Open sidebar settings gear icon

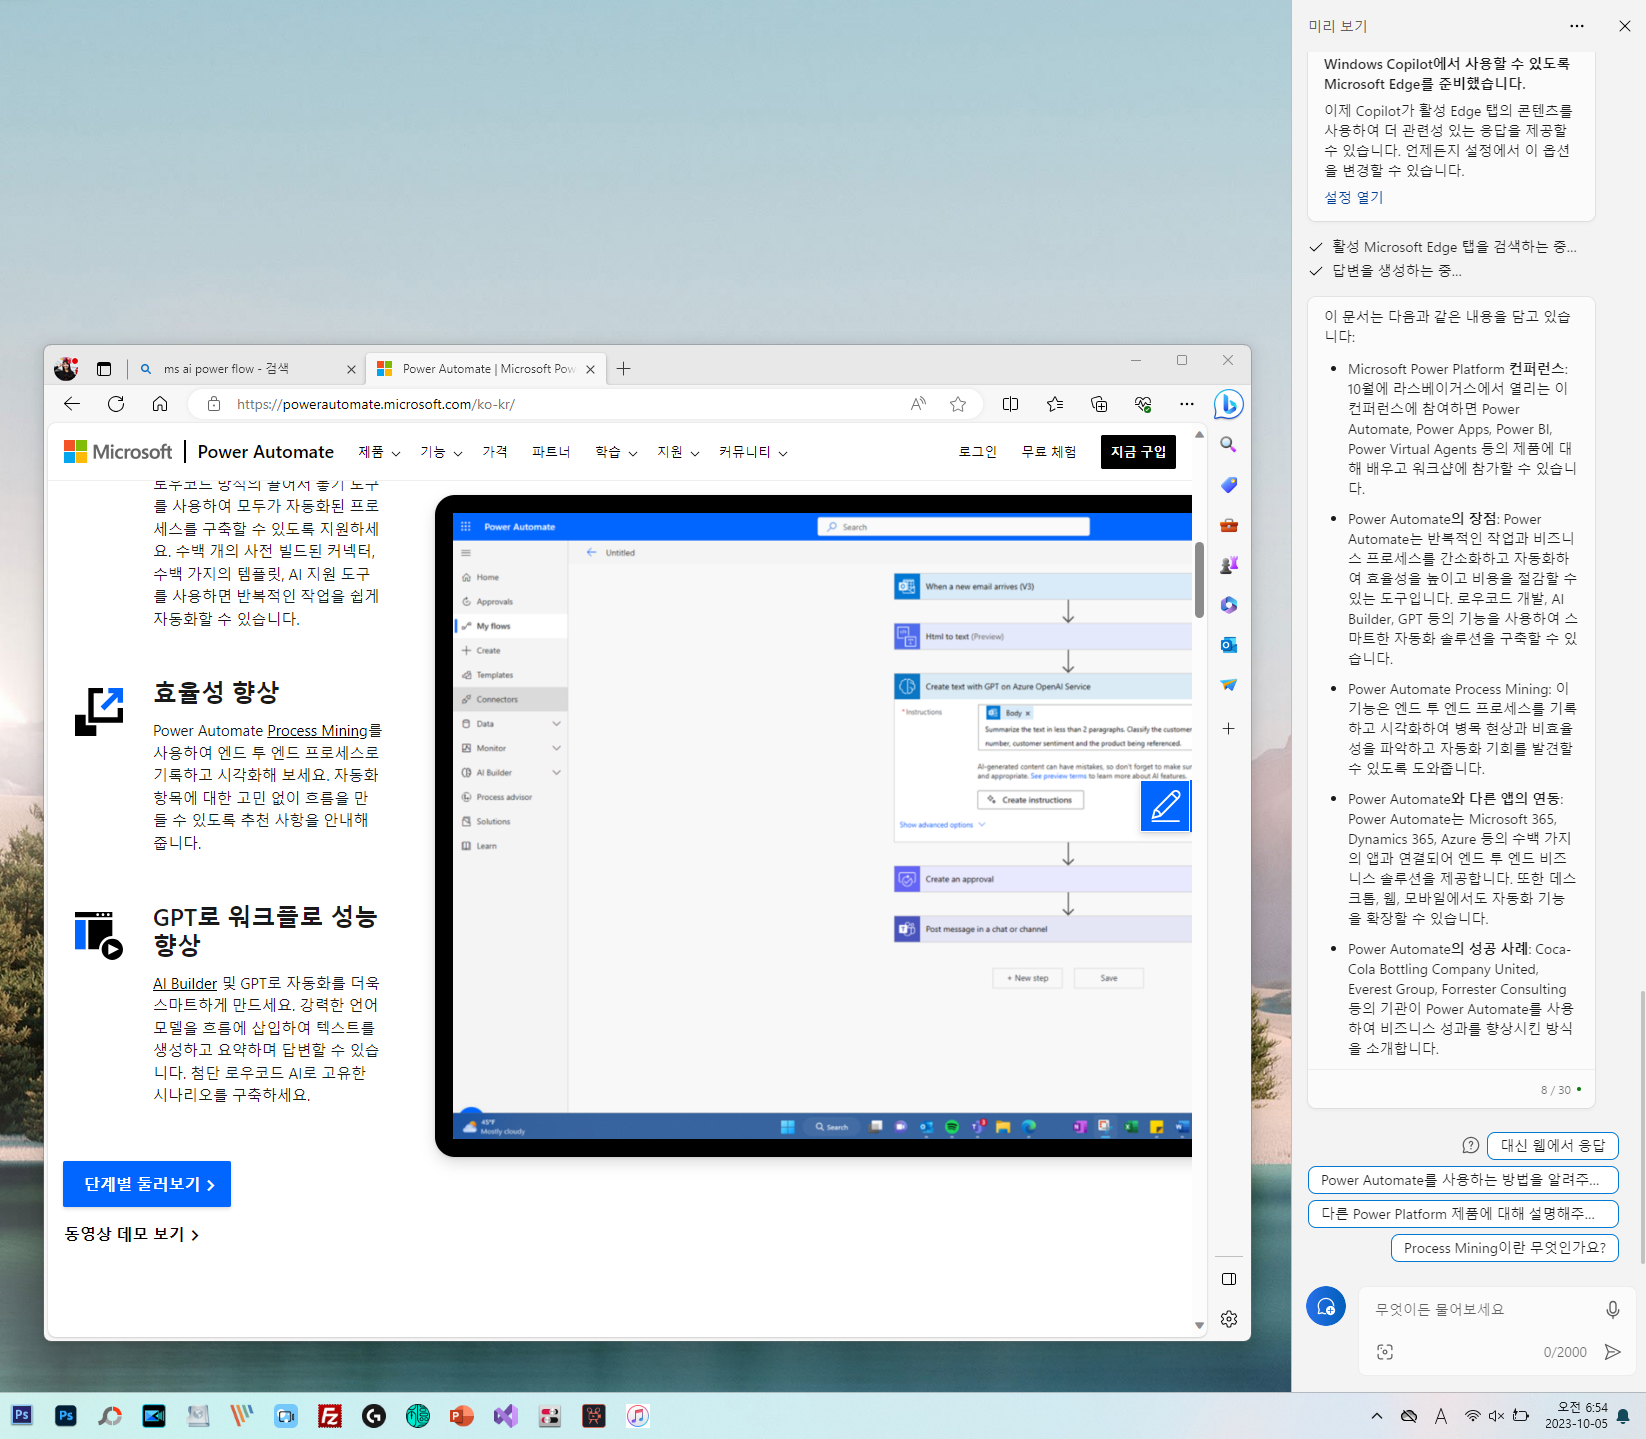1229,1319
